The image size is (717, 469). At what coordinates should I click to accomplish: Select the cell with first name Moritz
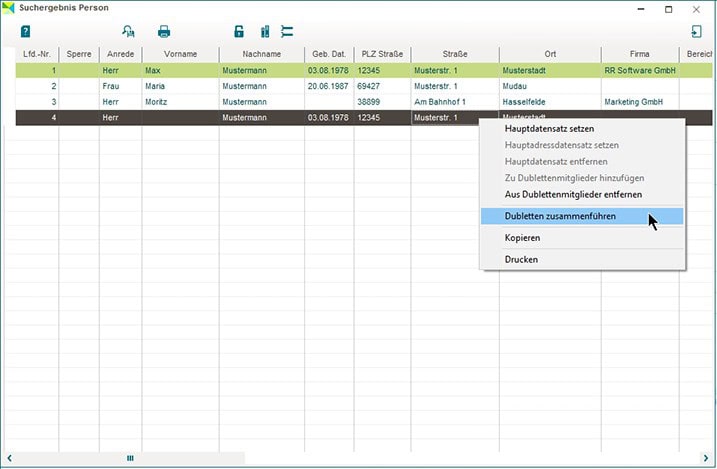[180, 101]
